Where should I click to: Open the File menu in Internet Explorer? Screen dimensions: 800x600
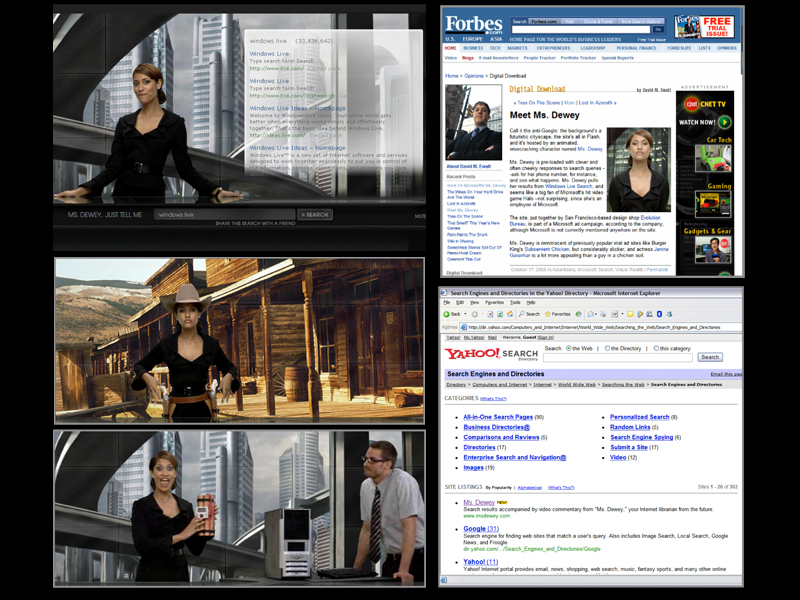click(446, 303)
